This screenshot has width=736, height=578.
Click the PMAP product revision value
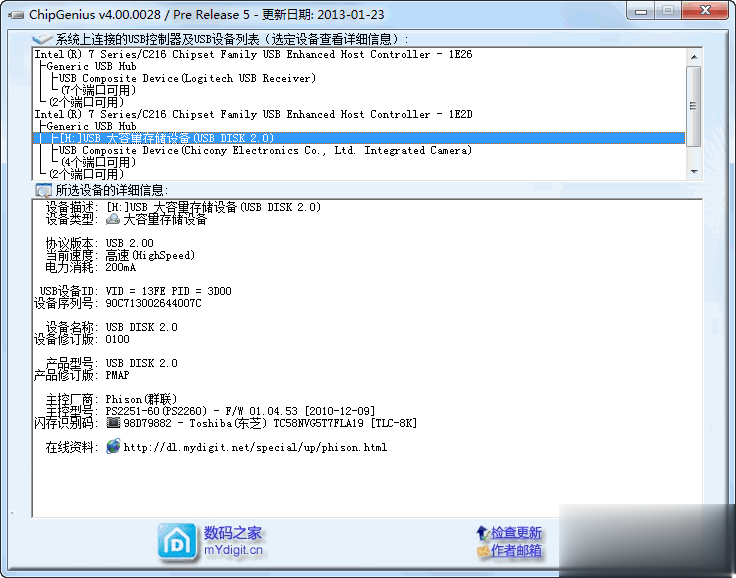[x=117, y=375]
